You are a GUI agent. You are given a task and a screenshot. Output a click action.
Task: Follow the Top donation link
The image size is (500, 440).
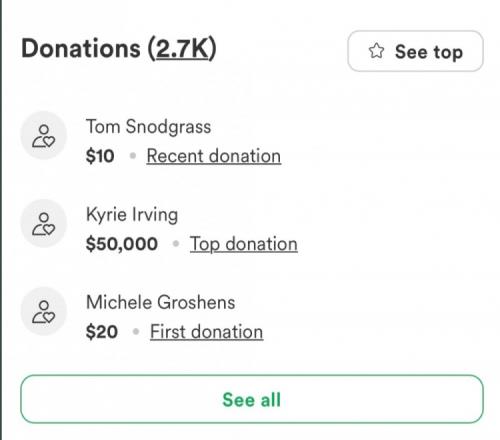[244, 244]
